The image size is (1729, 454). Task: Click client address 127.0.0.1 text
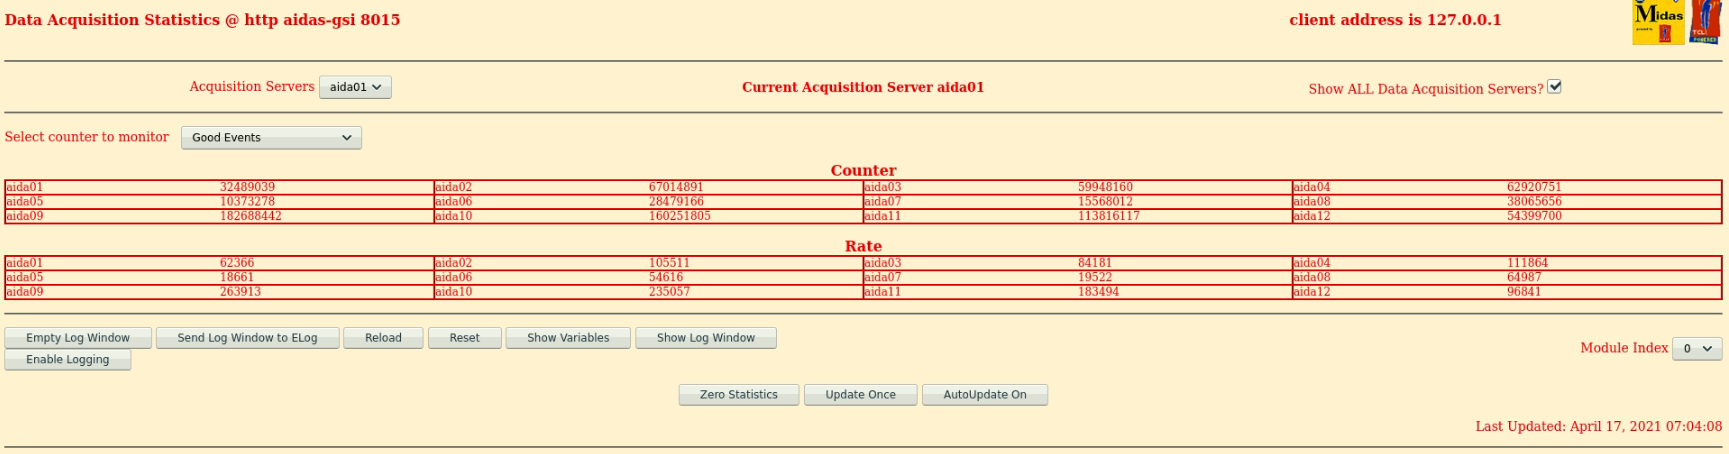point(1395,20)
